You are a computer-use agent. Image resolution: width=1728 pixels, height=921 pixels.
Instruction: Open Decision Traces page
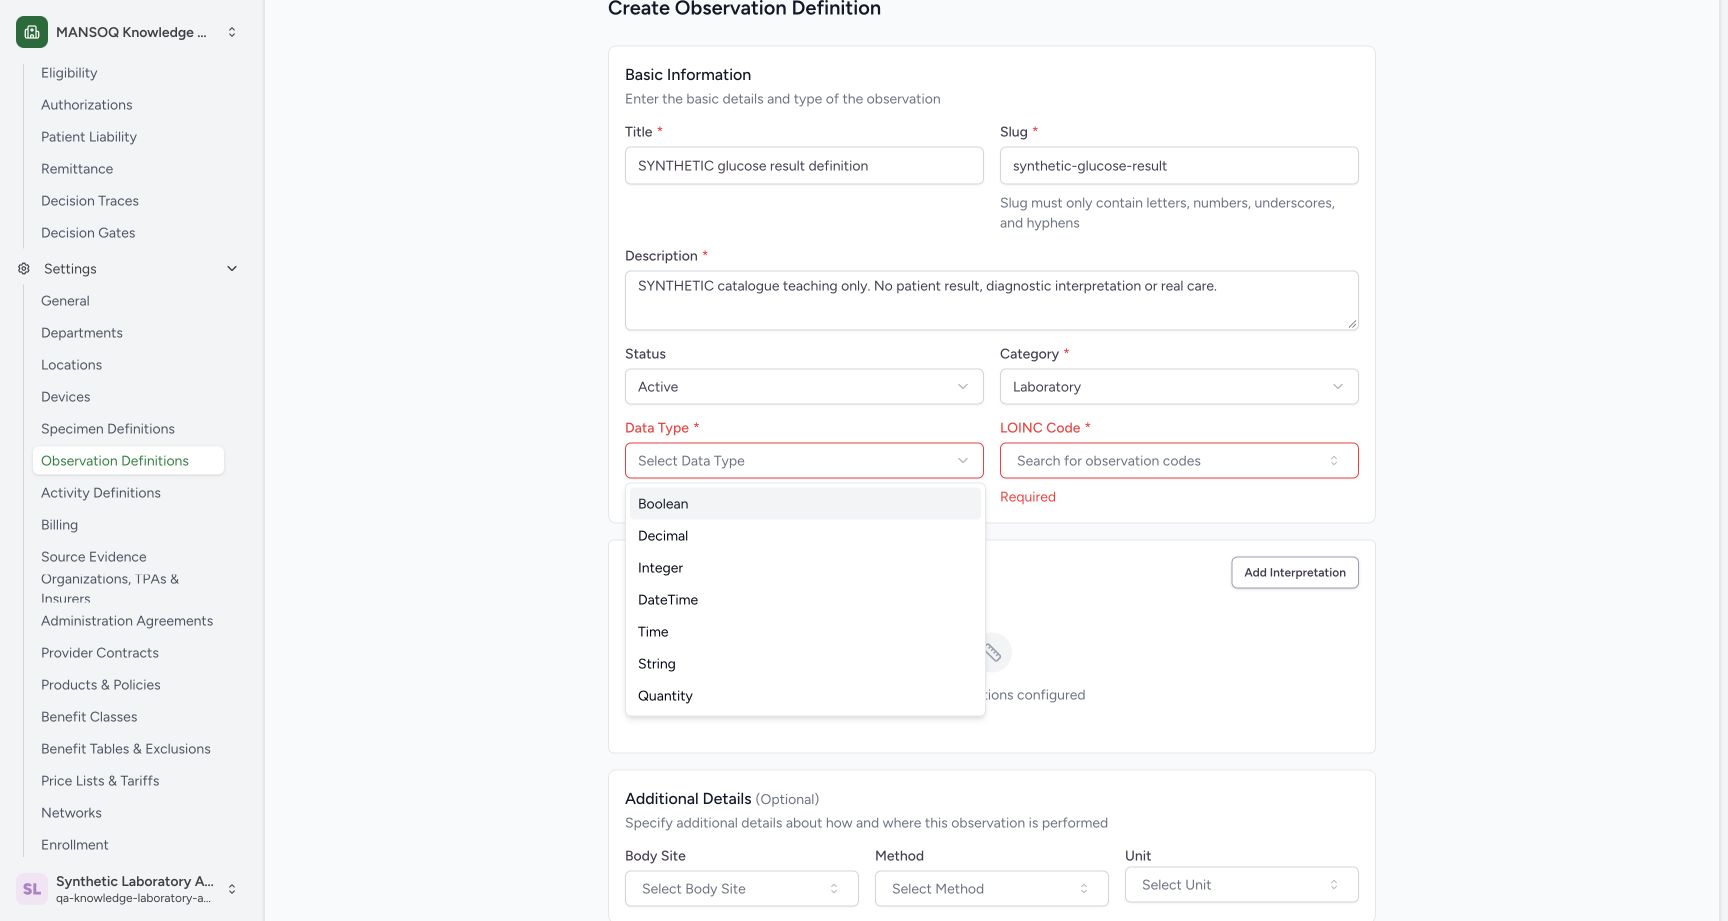[x=128, y=201]
